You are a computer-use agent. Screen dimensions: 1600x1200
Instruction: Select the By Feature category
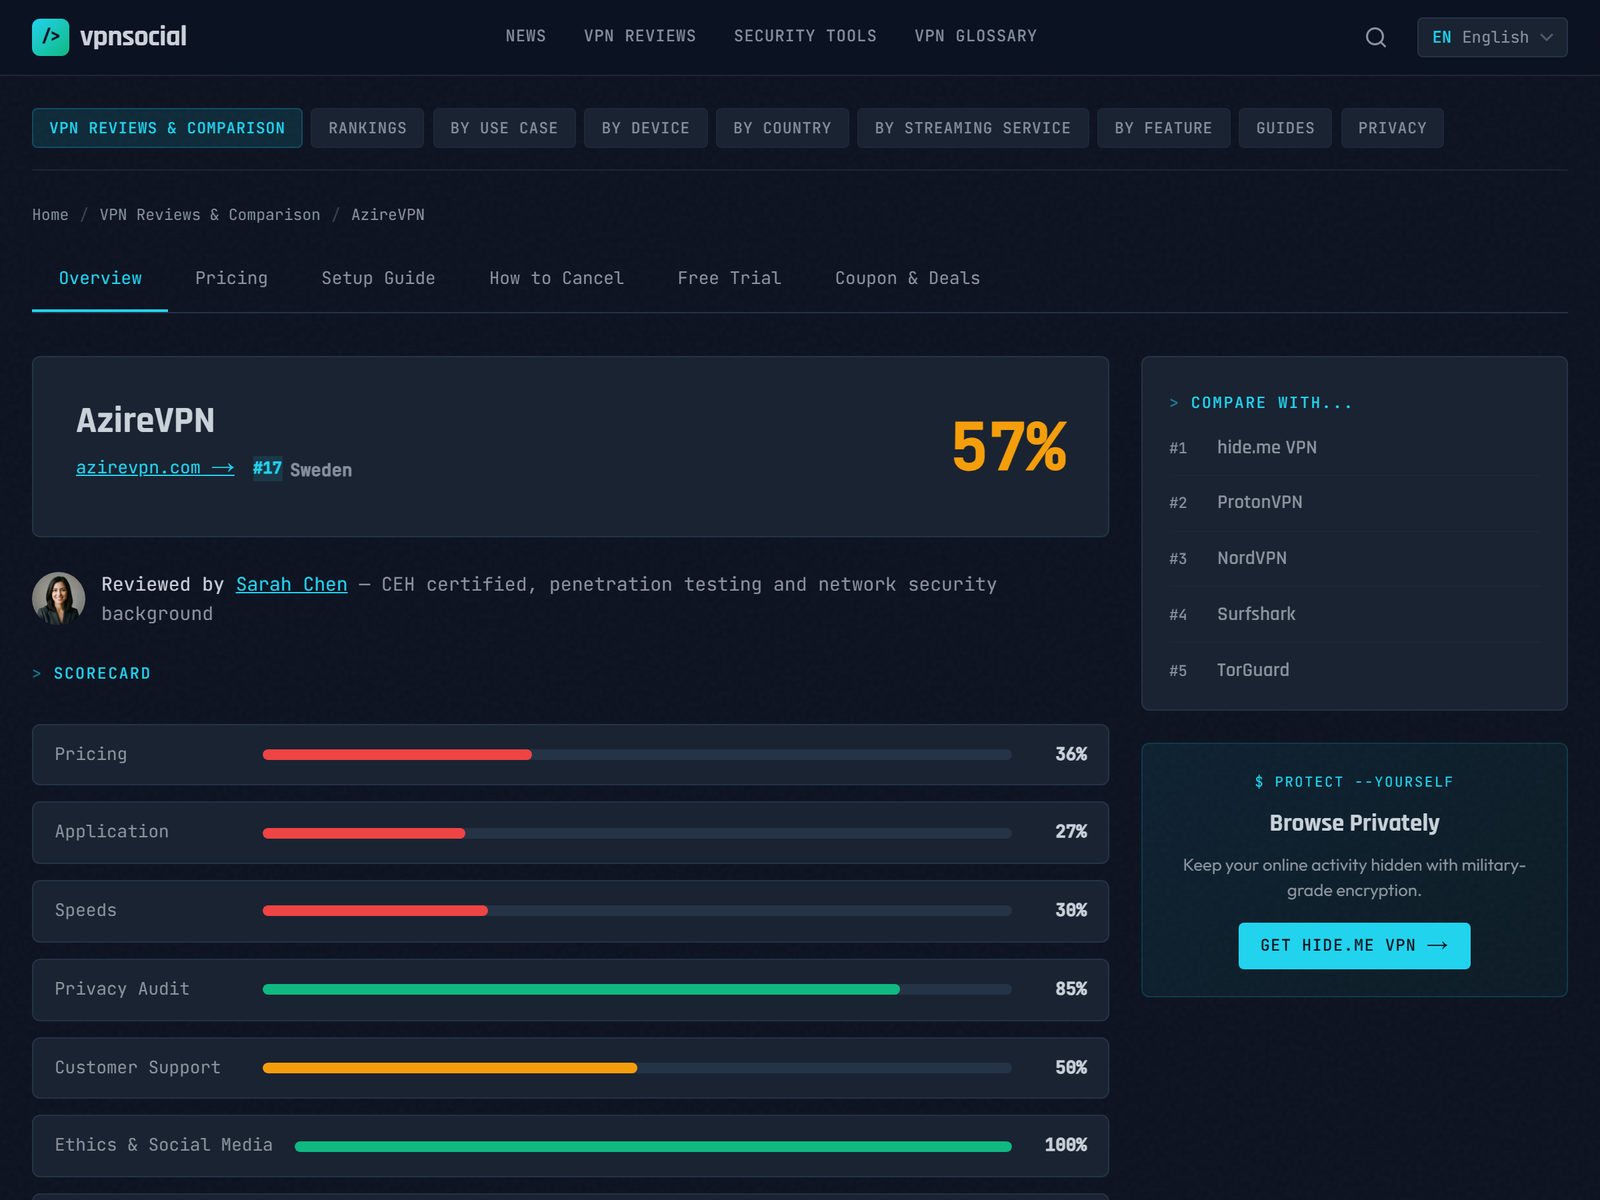pos(1164,128)
